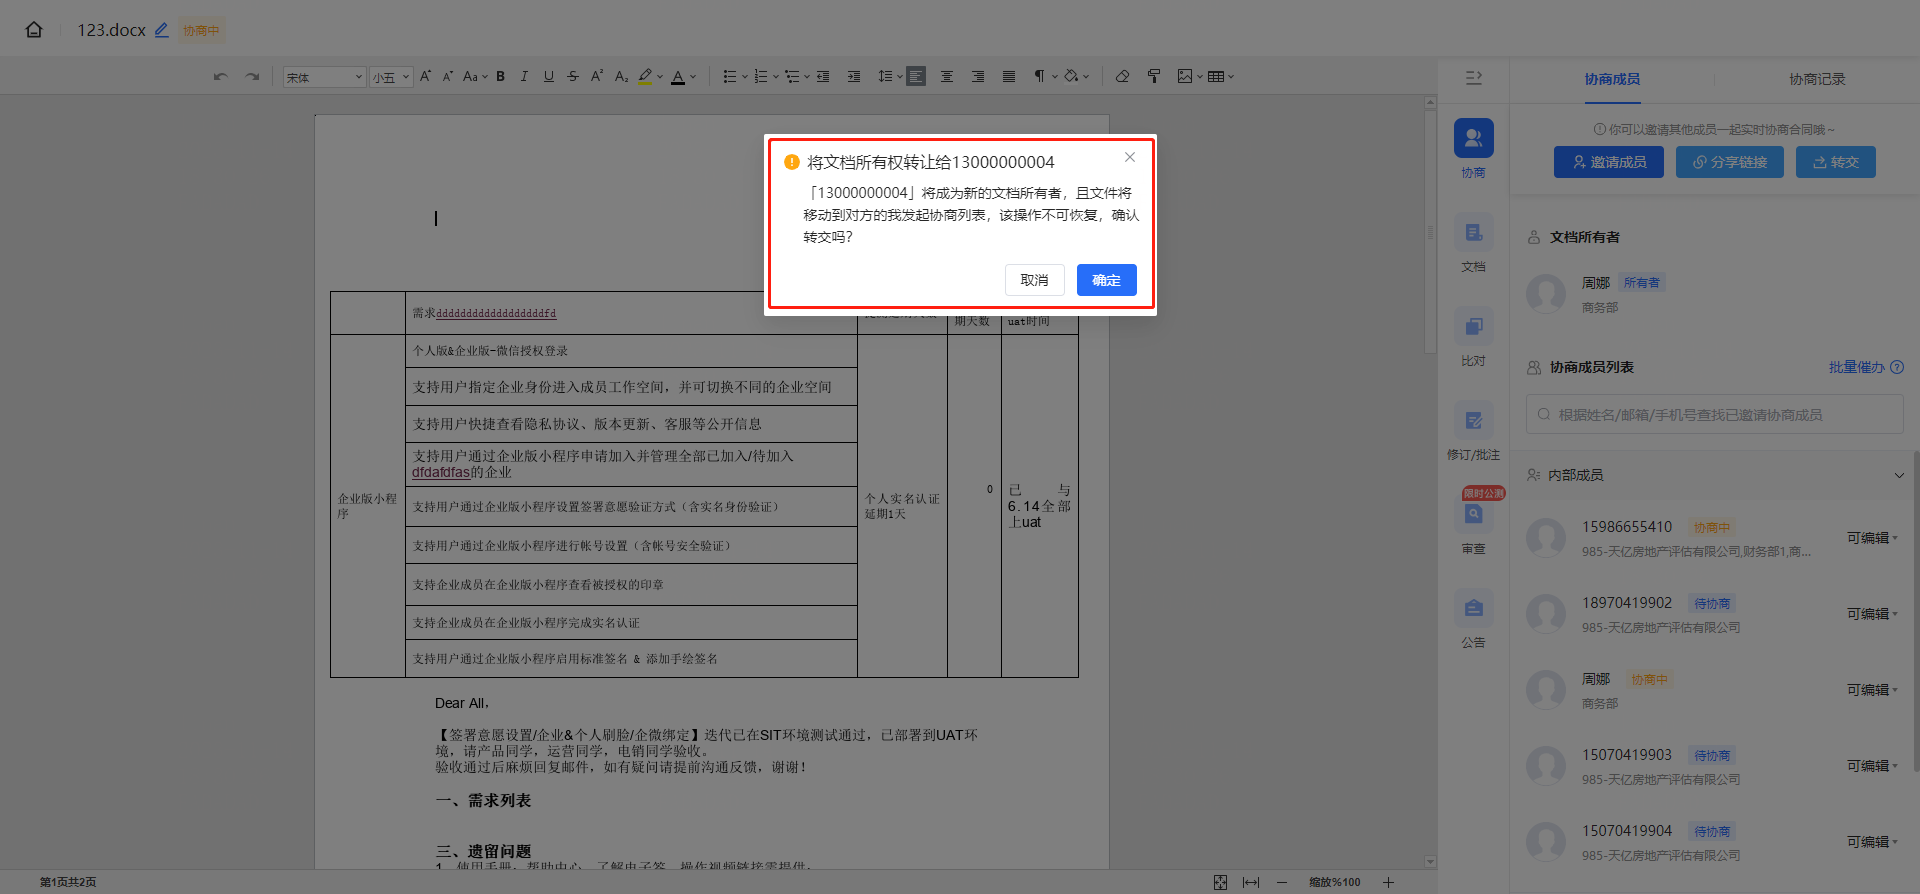This screenshot has height=894, width=1920.
Task: Open the 修订/批注 sidebar panel
Action: click(1473, 431)
